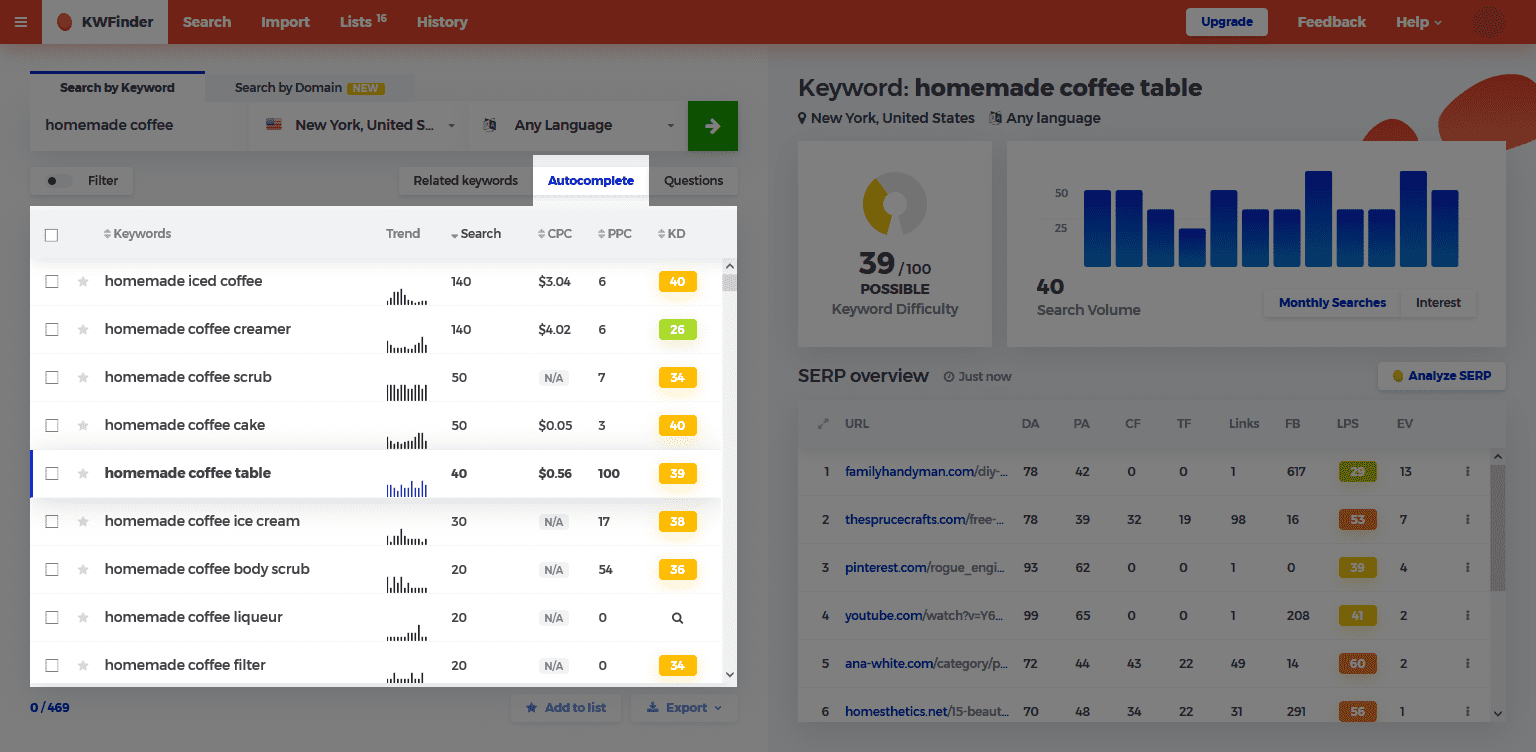Expand the Export dropdown
This screenshot has height=752, width=1536.
(x=684, y=708)
